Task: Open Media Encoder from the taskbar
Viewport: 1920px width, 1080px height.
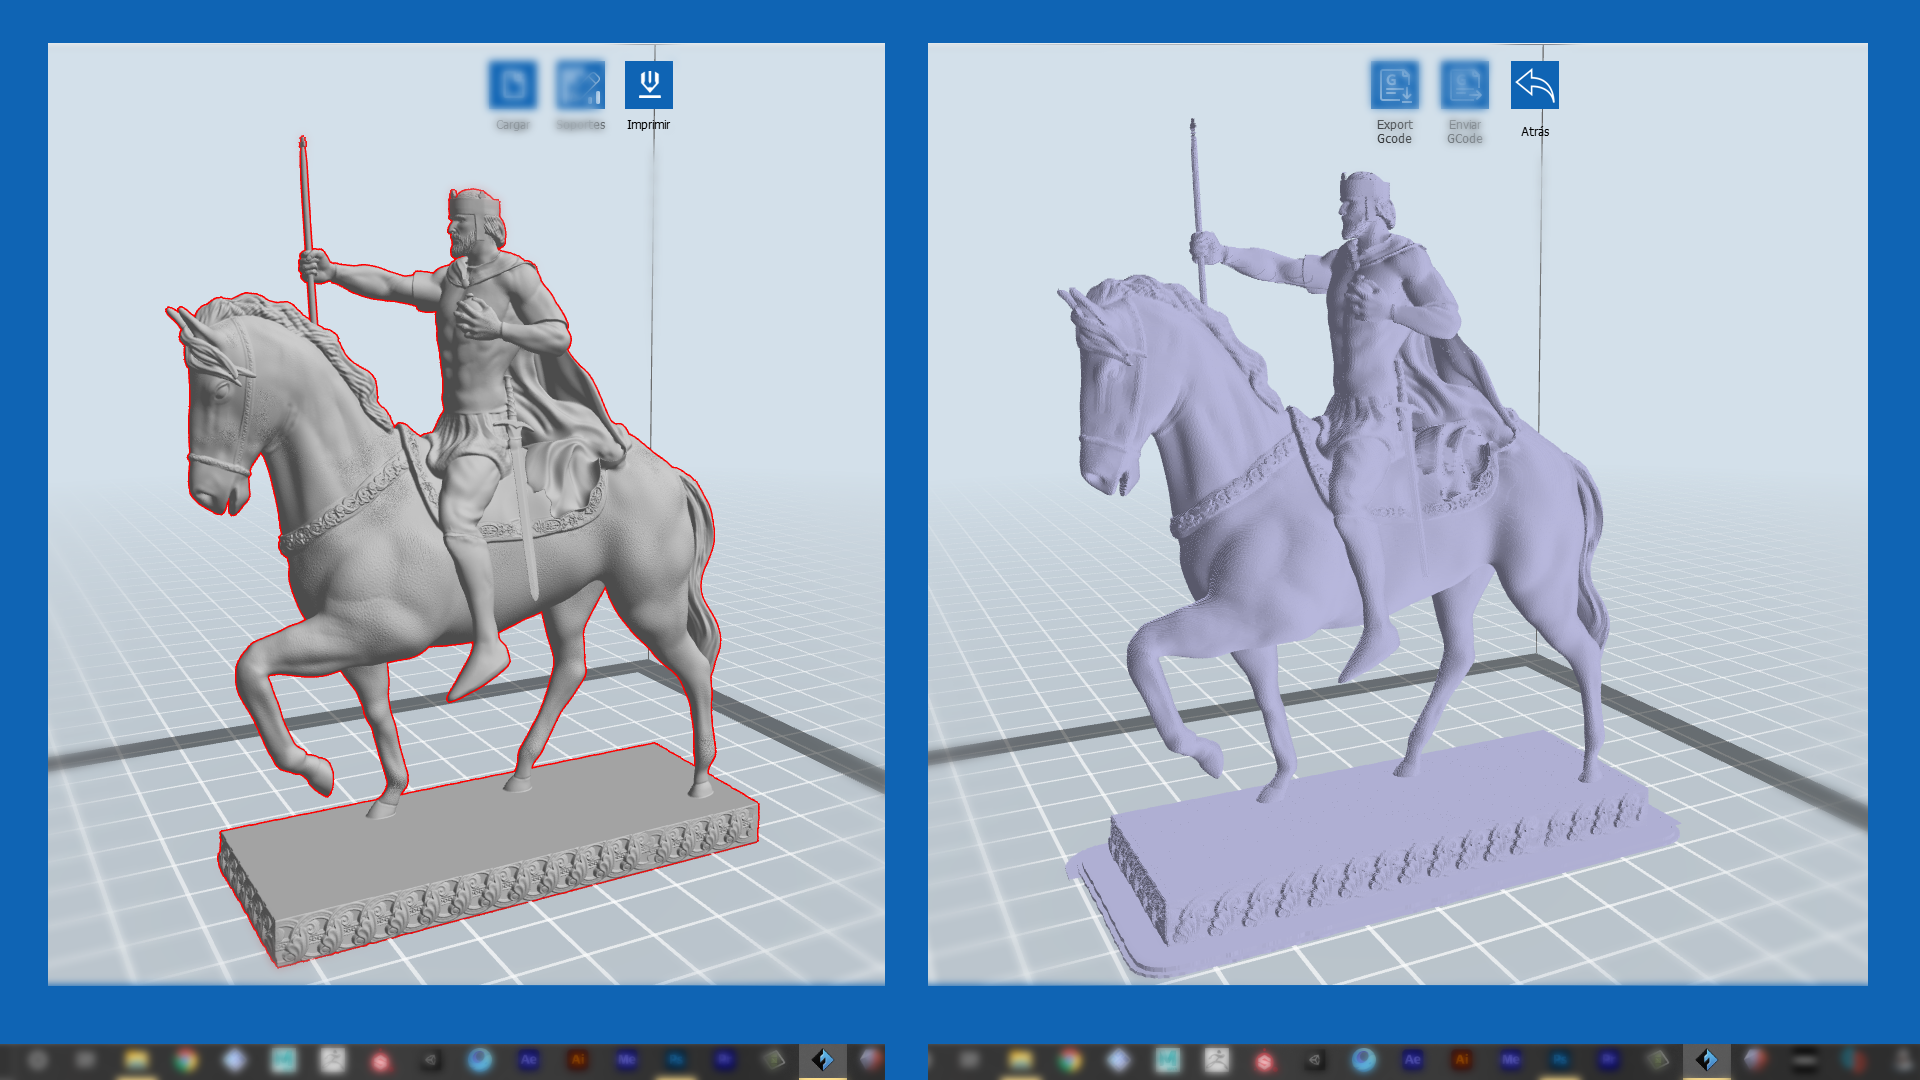Action: (x=625, y=1059)
